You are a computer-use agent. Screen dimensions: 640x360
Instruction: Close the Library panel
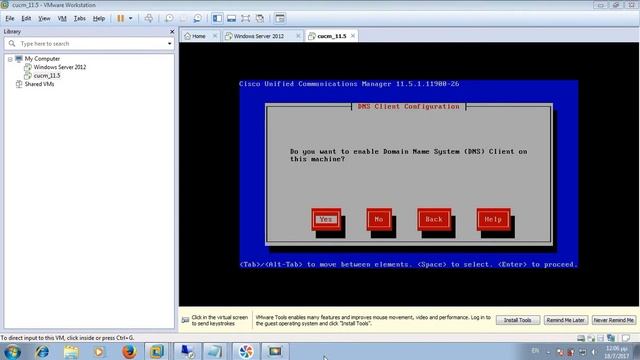[172, 31]
